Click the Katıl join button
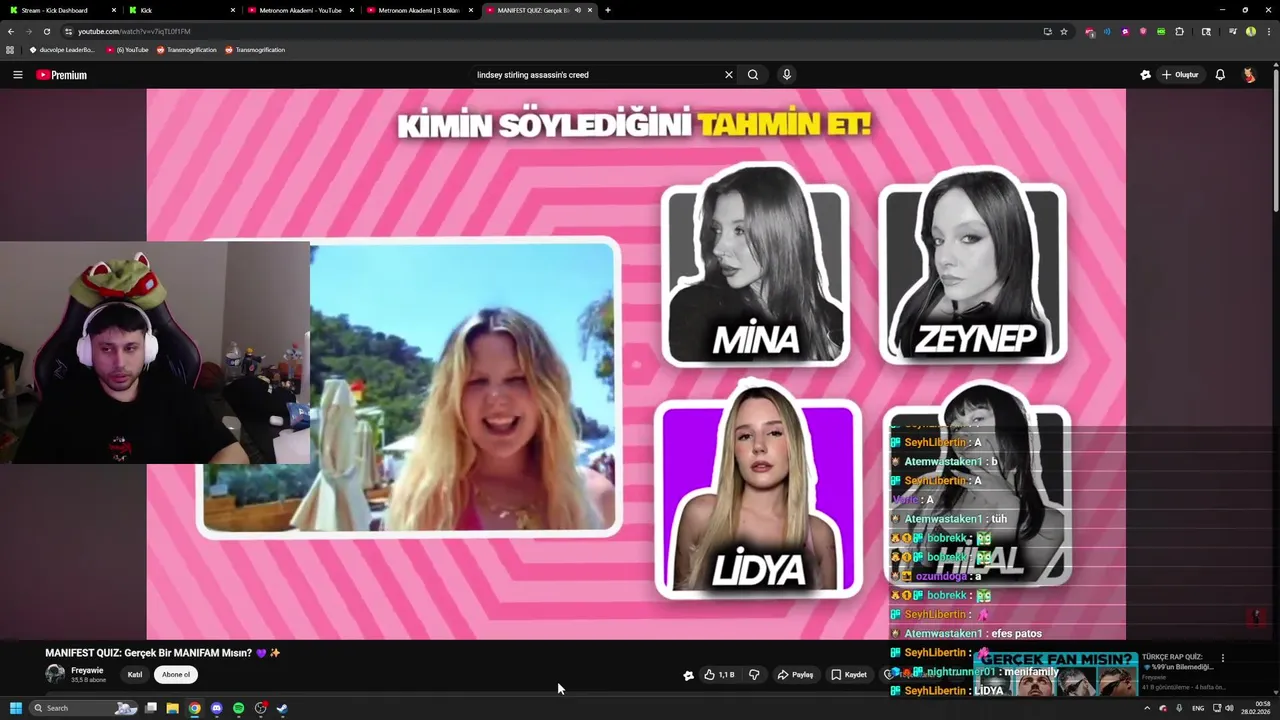Screen dimensions: 1280x720 [135, 675]
